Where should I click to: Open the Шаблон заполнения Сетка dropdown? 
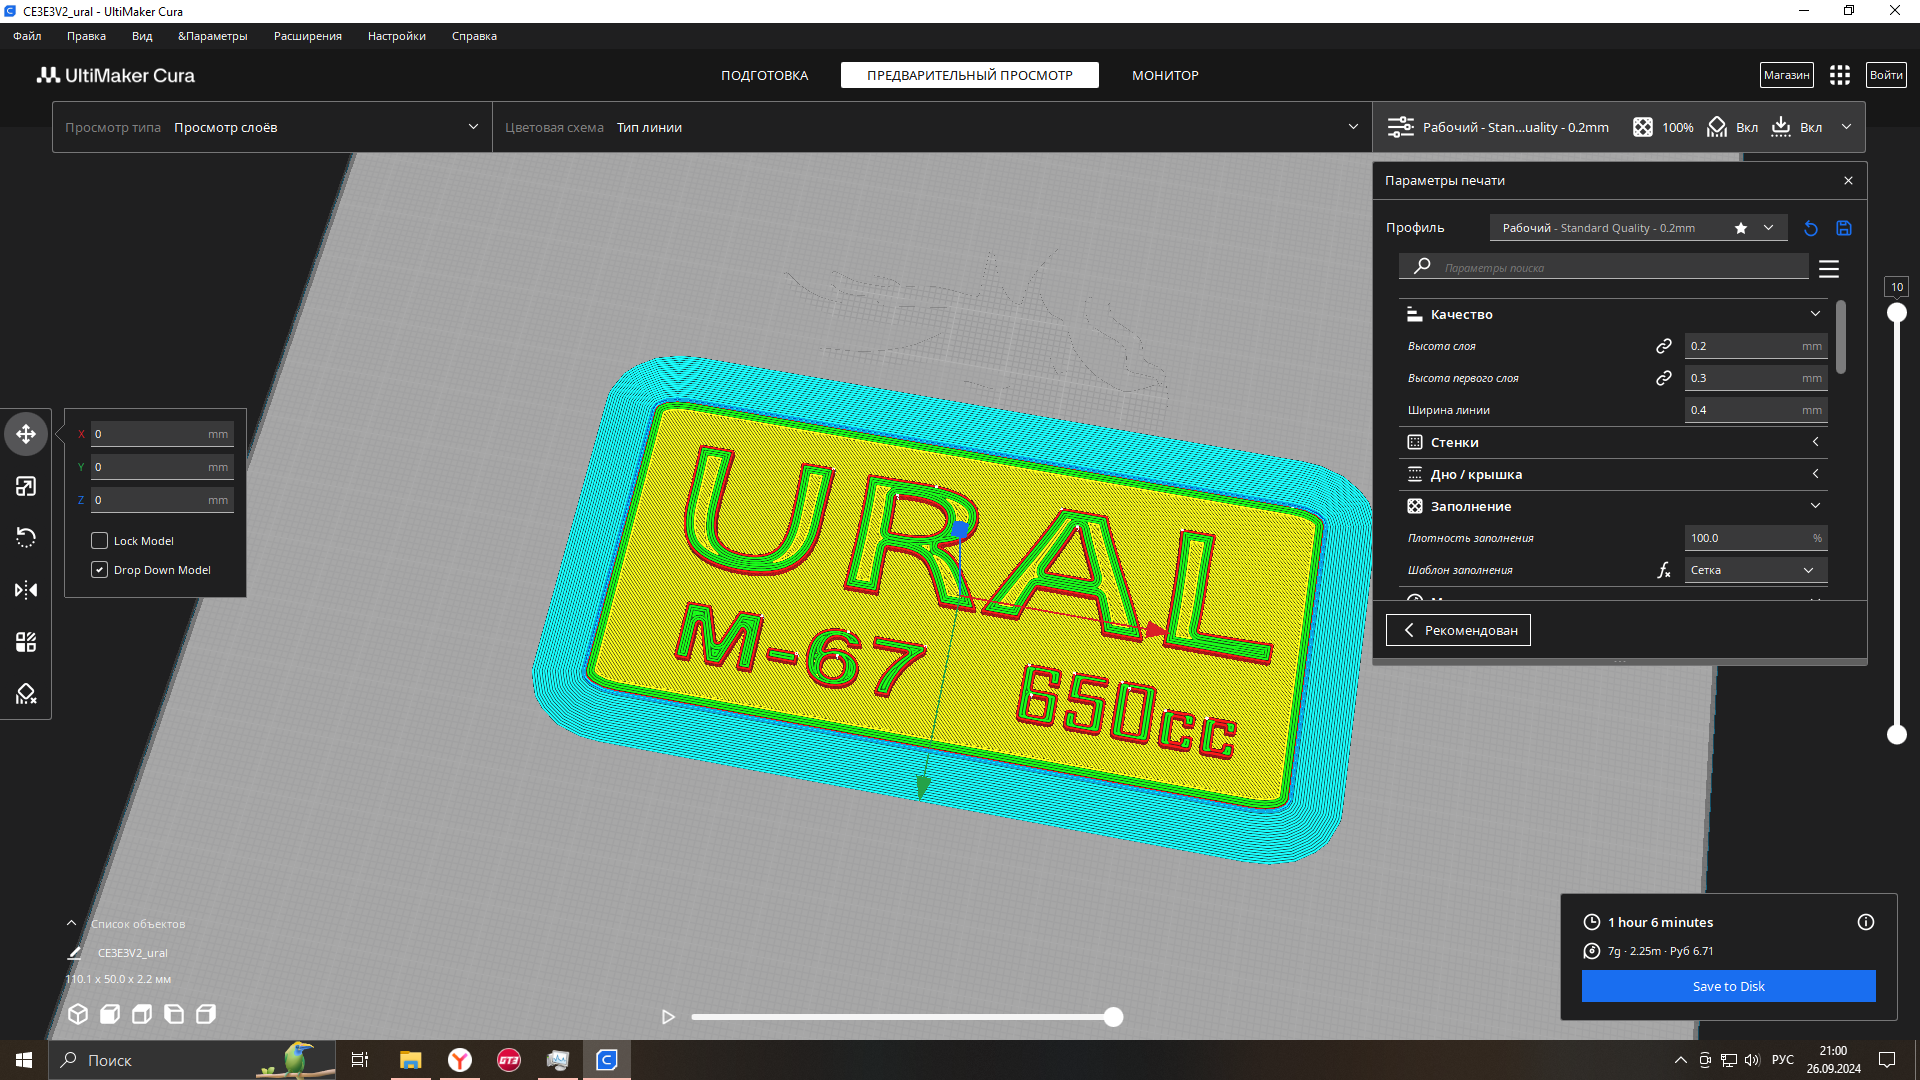pos(1755,570)
